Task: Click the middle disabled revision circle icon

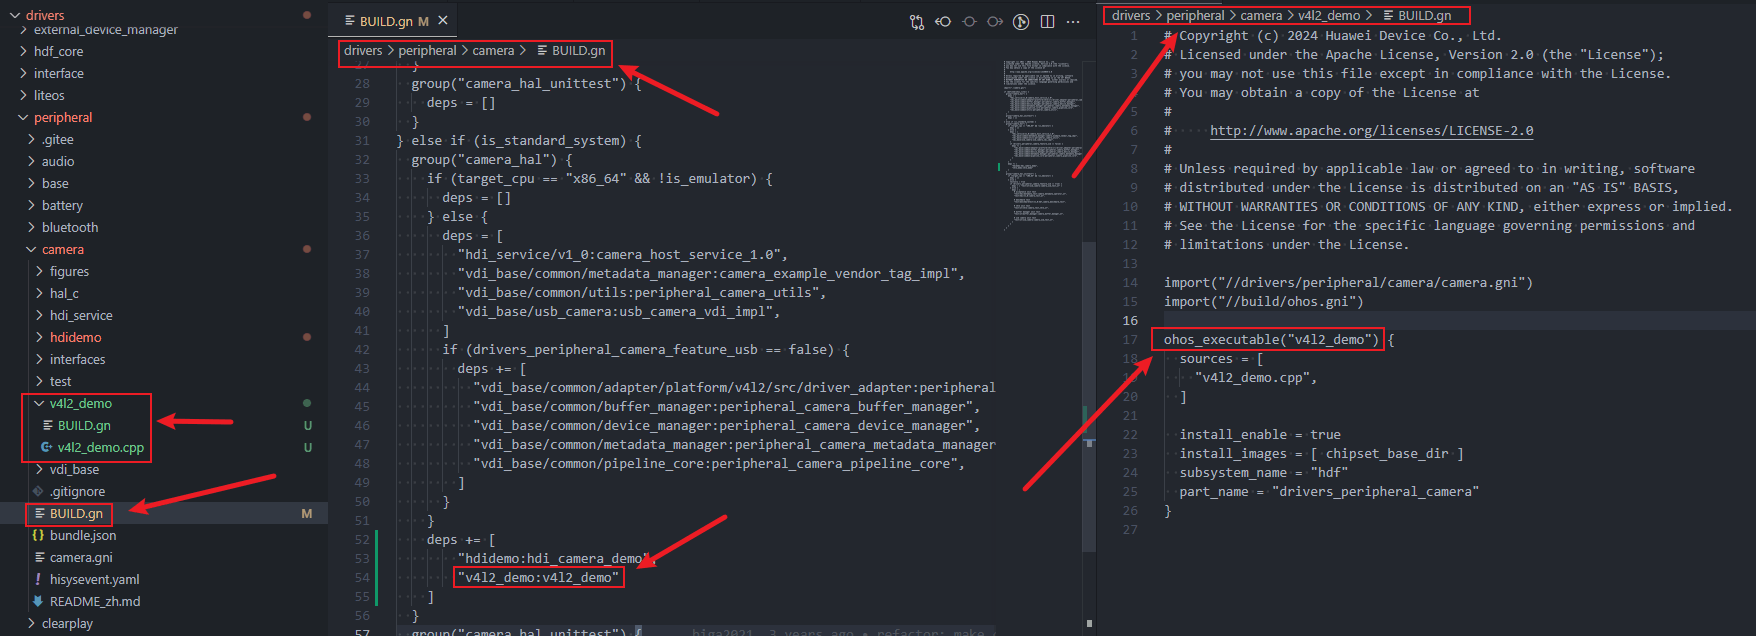Action: coord(969,21)
